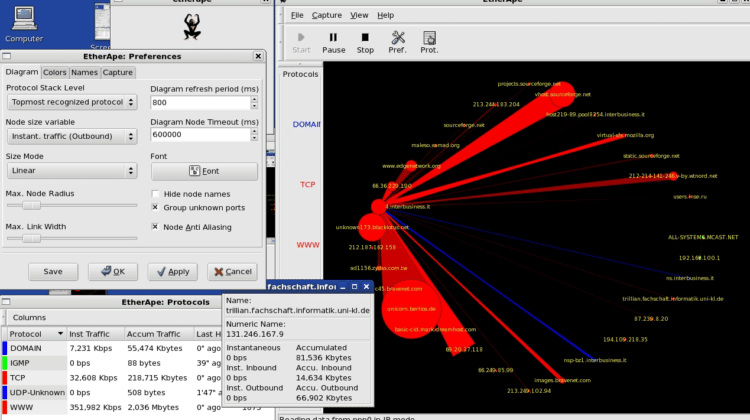Uncheck Group unknown ports

click(x=155, y=207)
